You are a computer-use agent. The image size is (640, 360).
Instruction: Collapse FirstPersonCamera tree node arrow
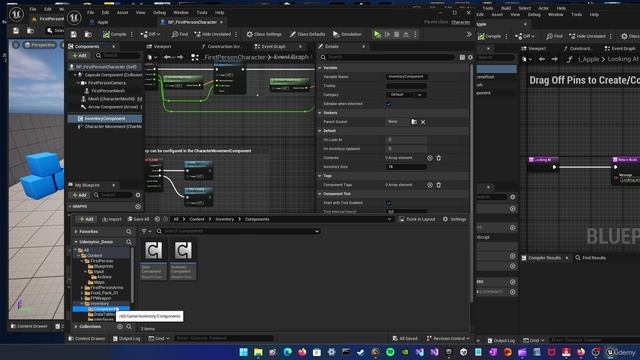coord(78,83)
